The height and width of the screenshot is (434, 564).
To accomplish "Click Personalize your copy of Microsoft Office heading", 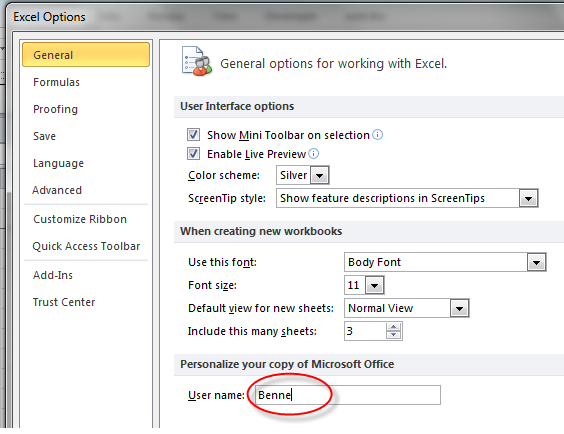I will tap(287, 364).
